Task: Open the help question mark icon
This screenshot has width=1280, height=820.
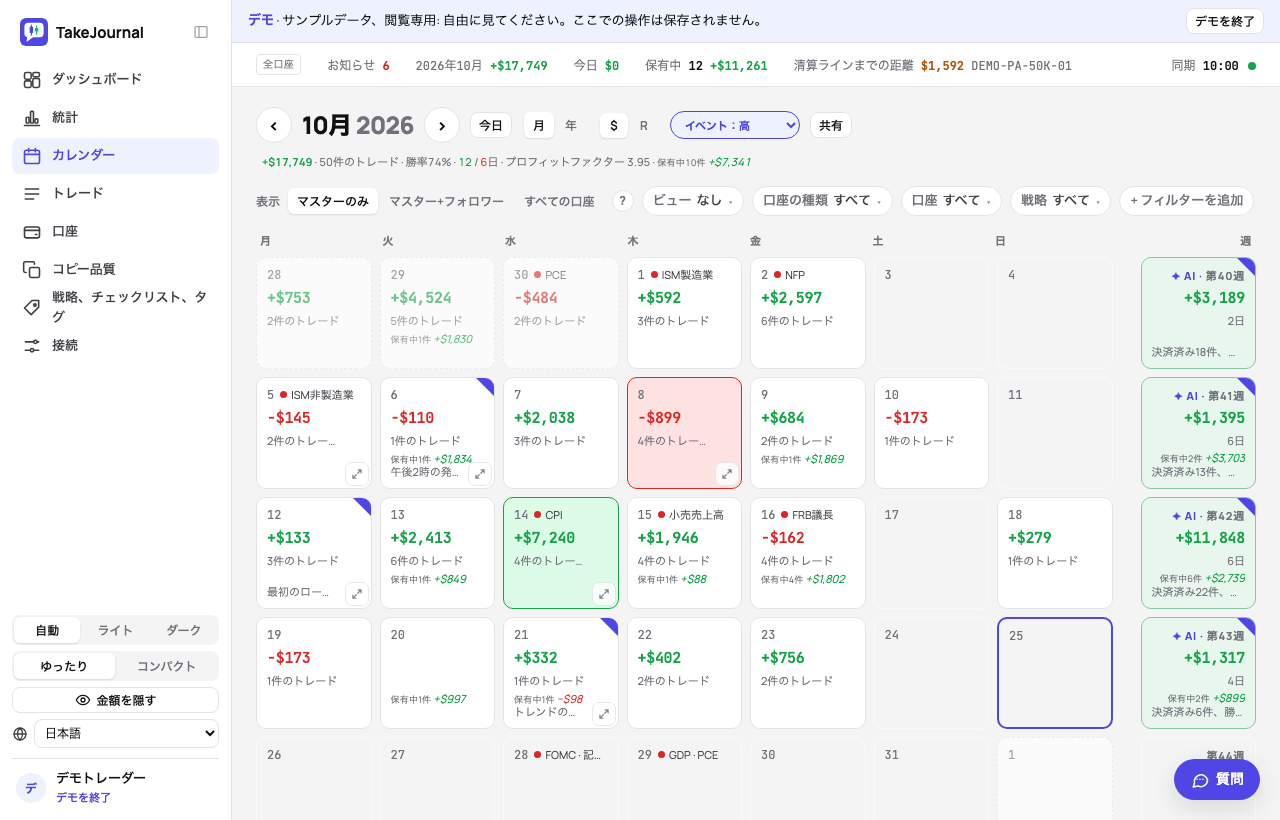Action: [623, 201]
